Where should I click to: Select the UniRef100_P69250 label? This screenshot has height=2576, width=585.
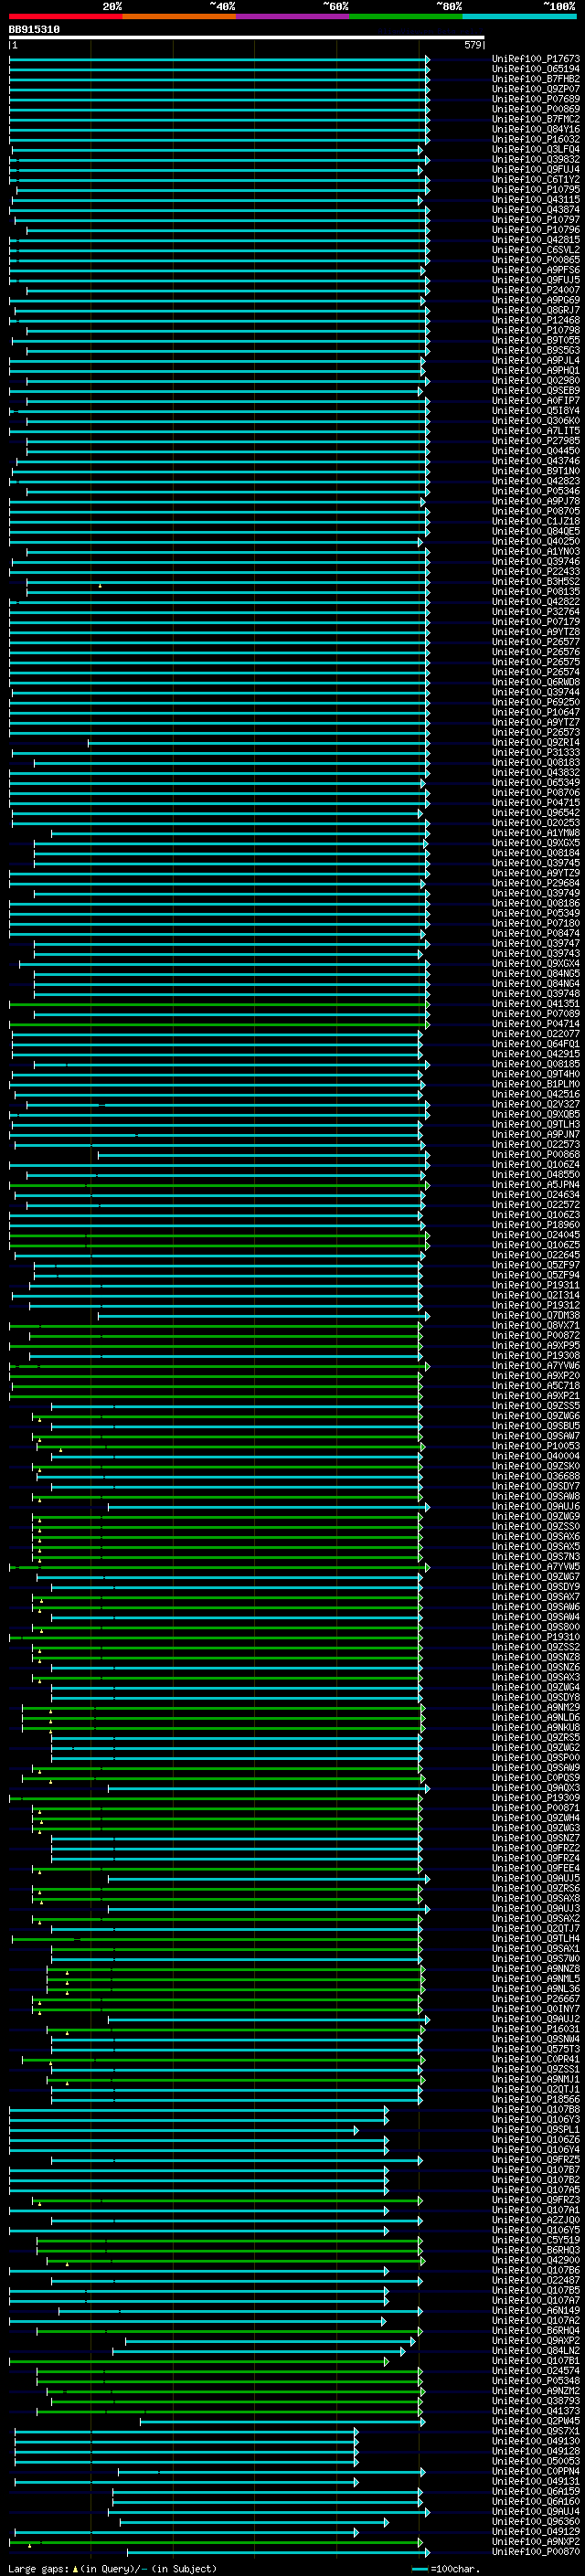tap(536, 702)
